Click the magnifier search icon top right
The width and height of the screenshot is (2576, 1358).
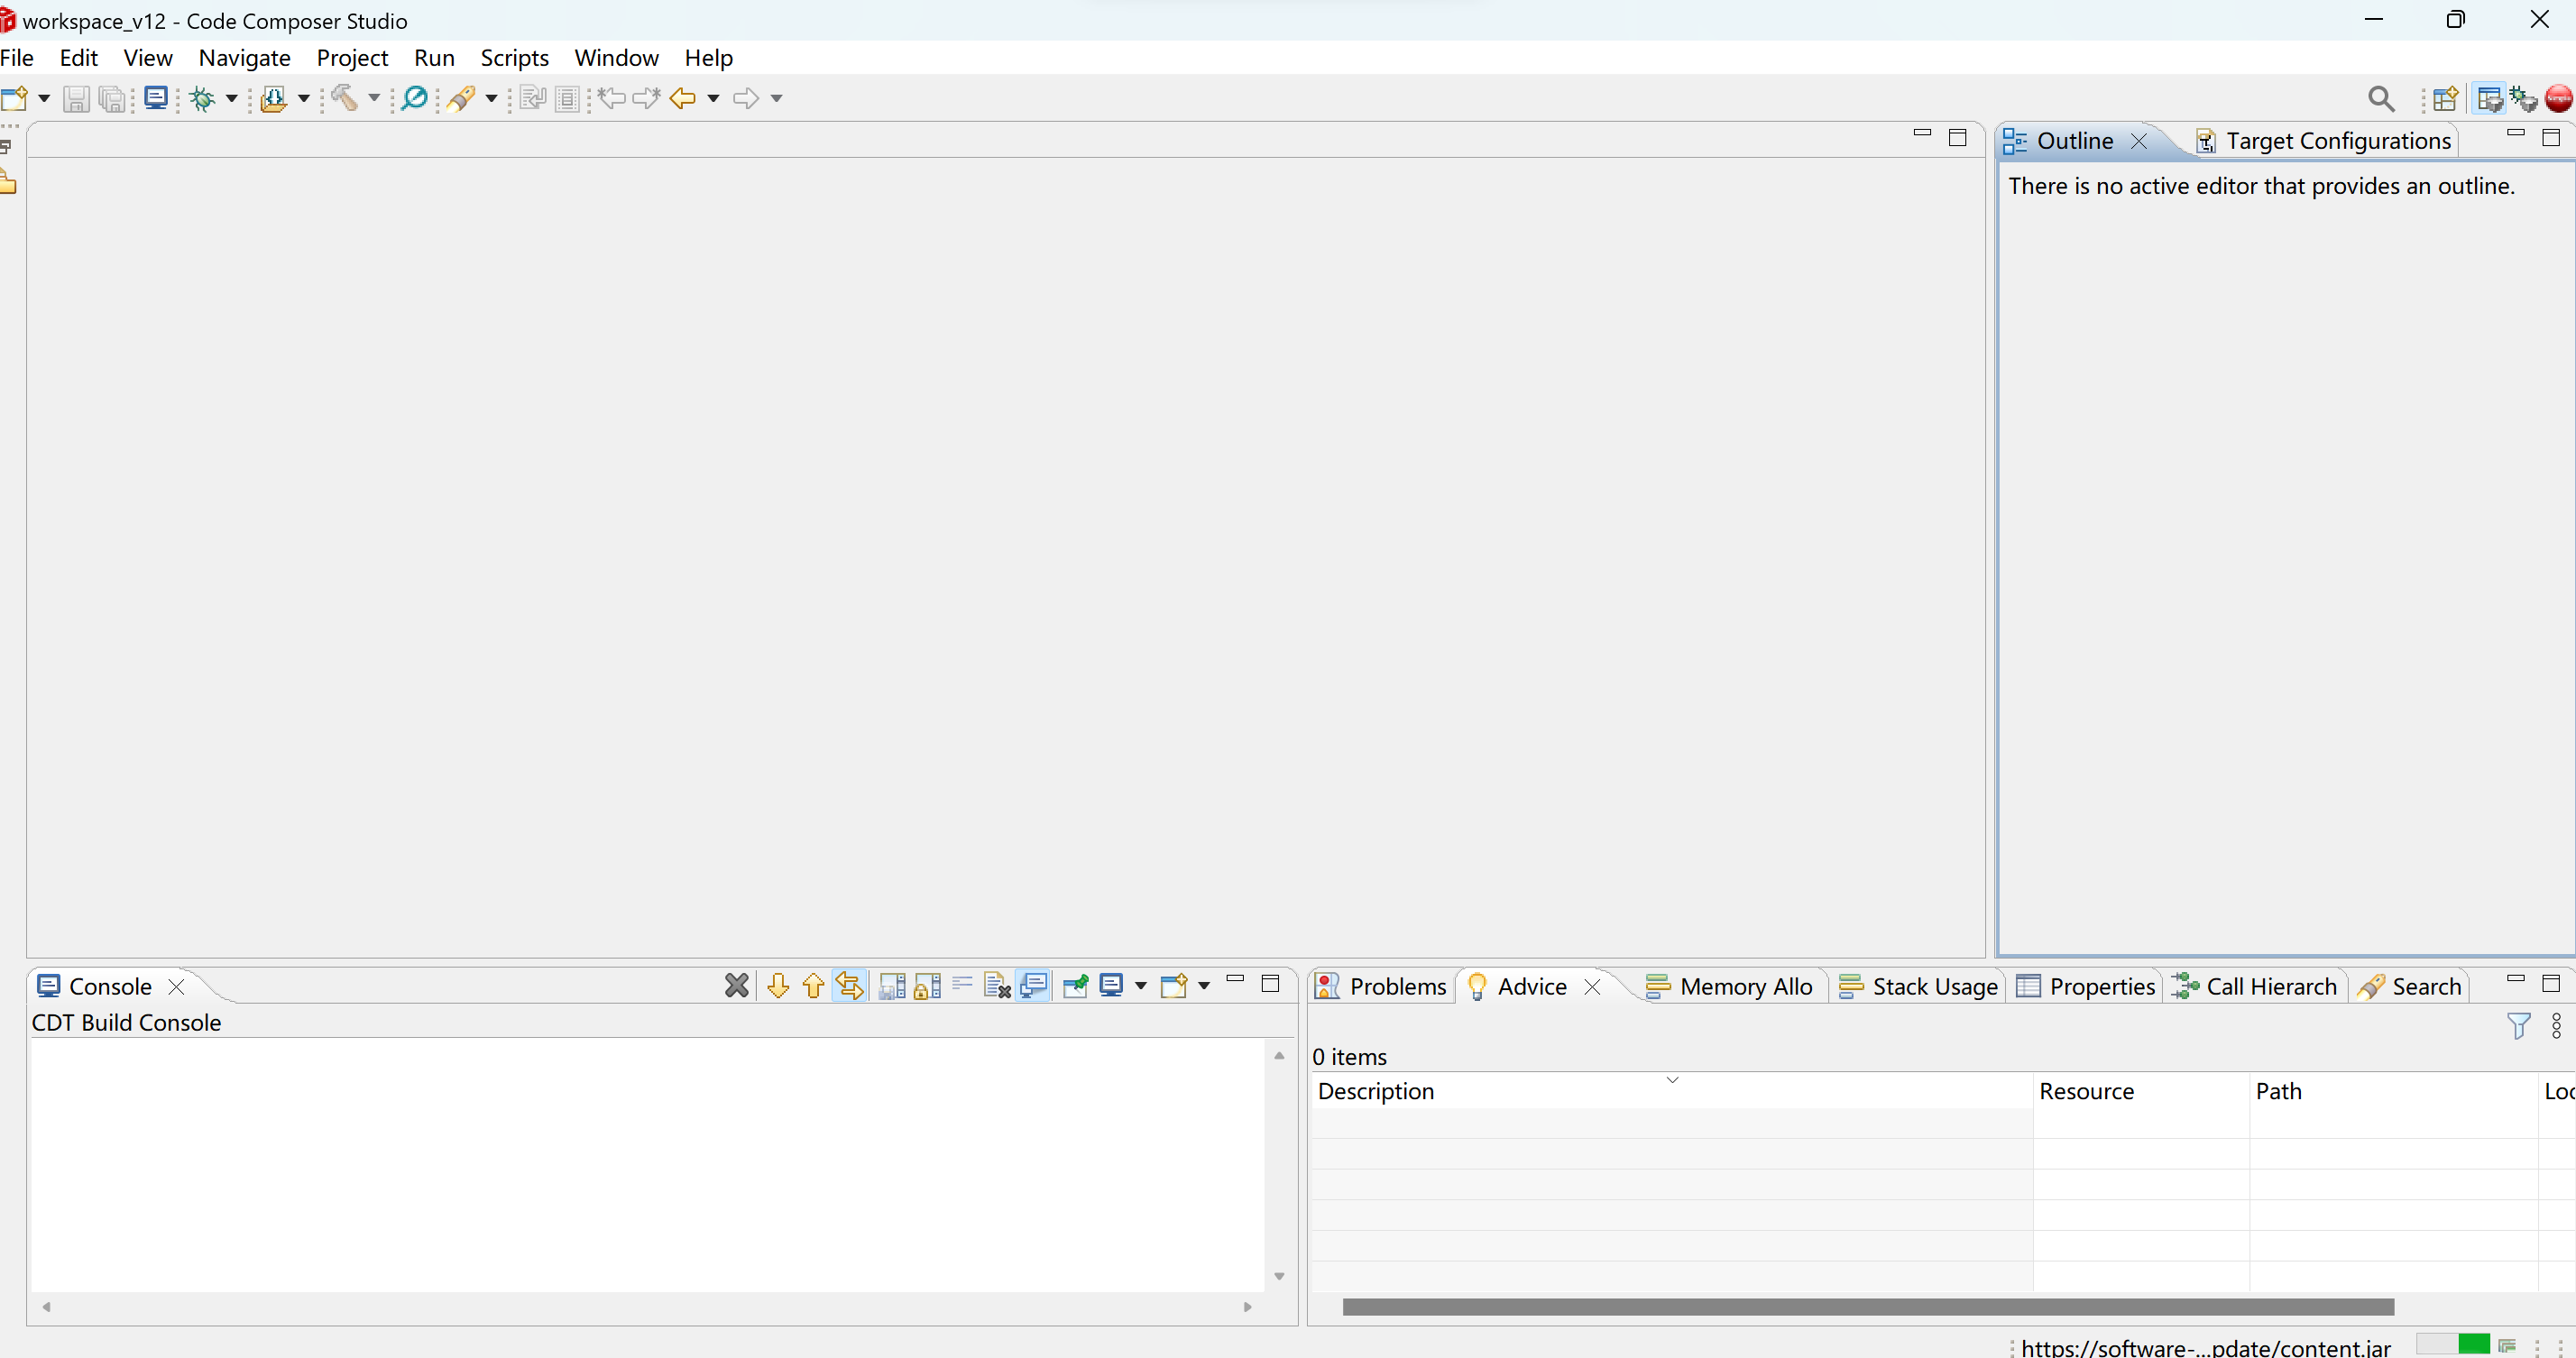pyautogui.click(x=2381, y=98)
